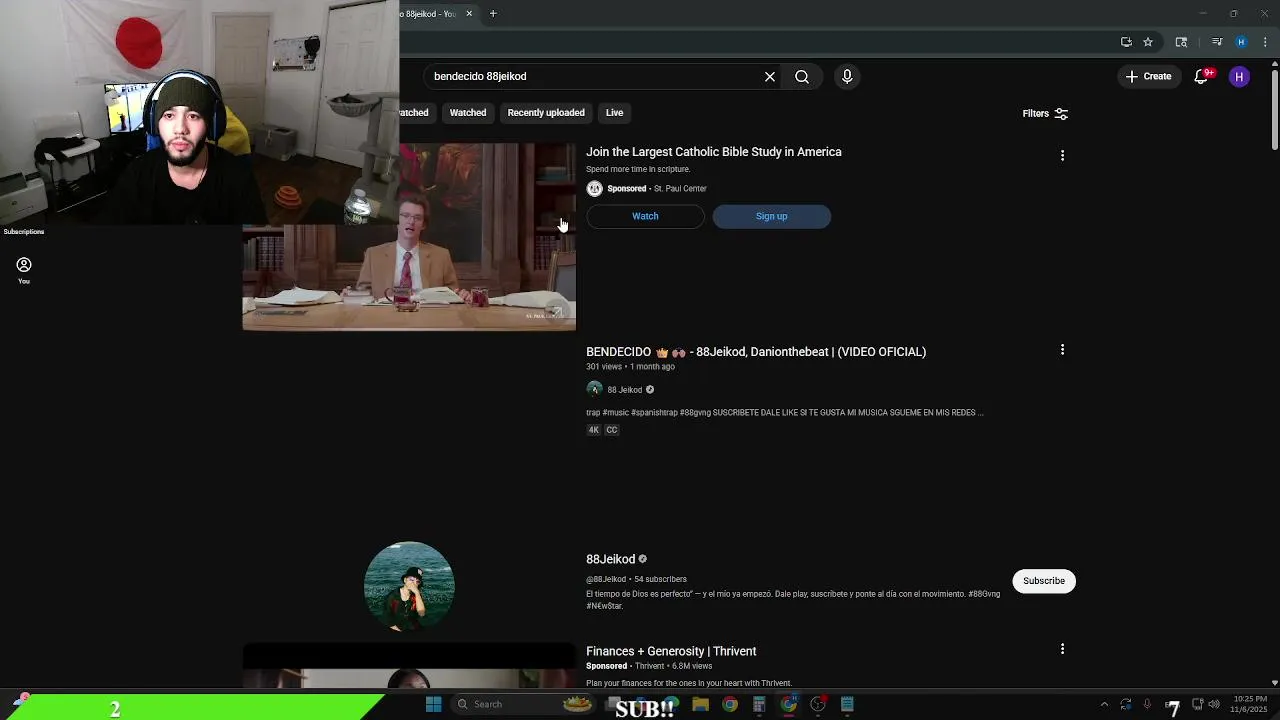The height and width of the screenshot is (720, 1280).
Task: Open the Chrome profile H avatar
Action: (1241, 42)
